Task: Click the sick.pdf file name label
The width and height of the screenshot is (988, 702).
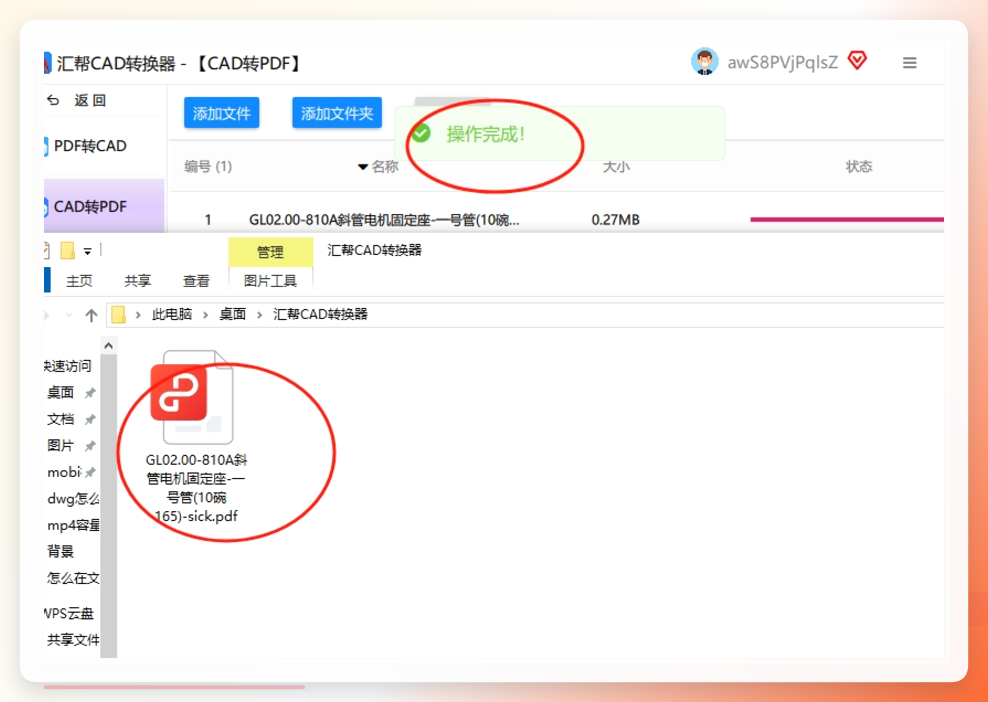Action: coord(196,488)
